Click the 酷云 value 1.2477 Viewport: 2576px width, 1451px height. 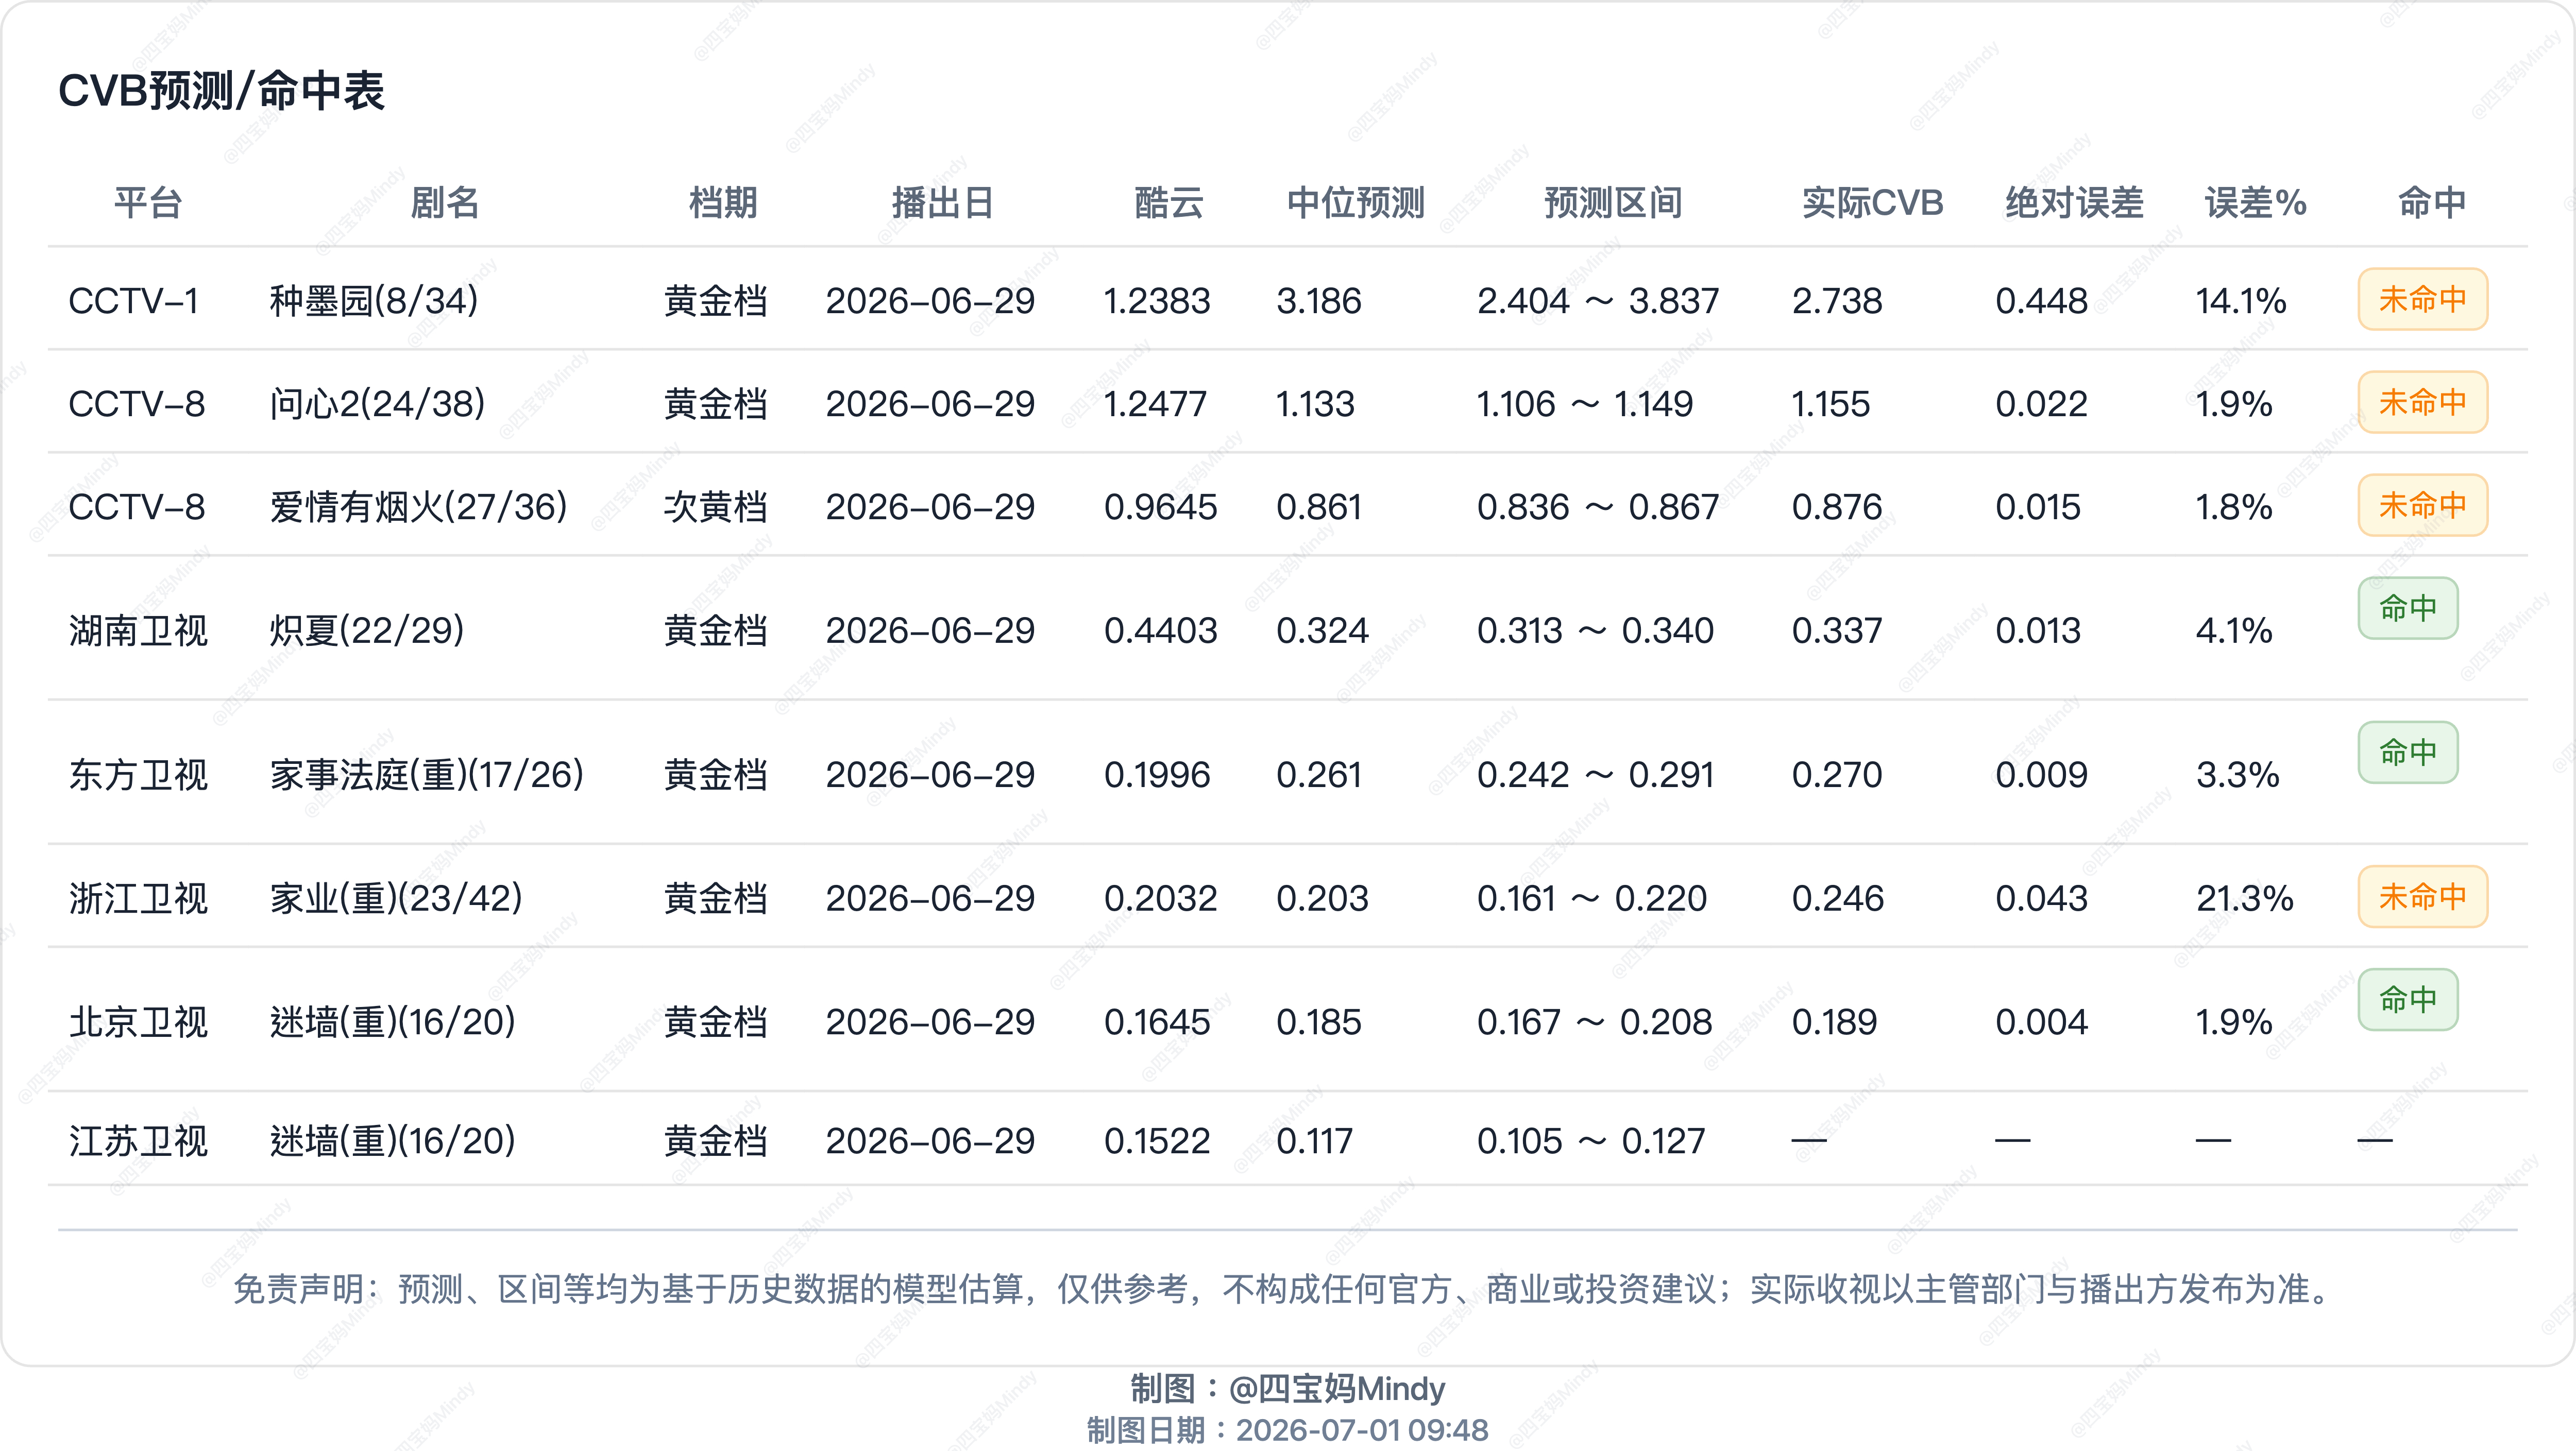tap(1155, 404)
